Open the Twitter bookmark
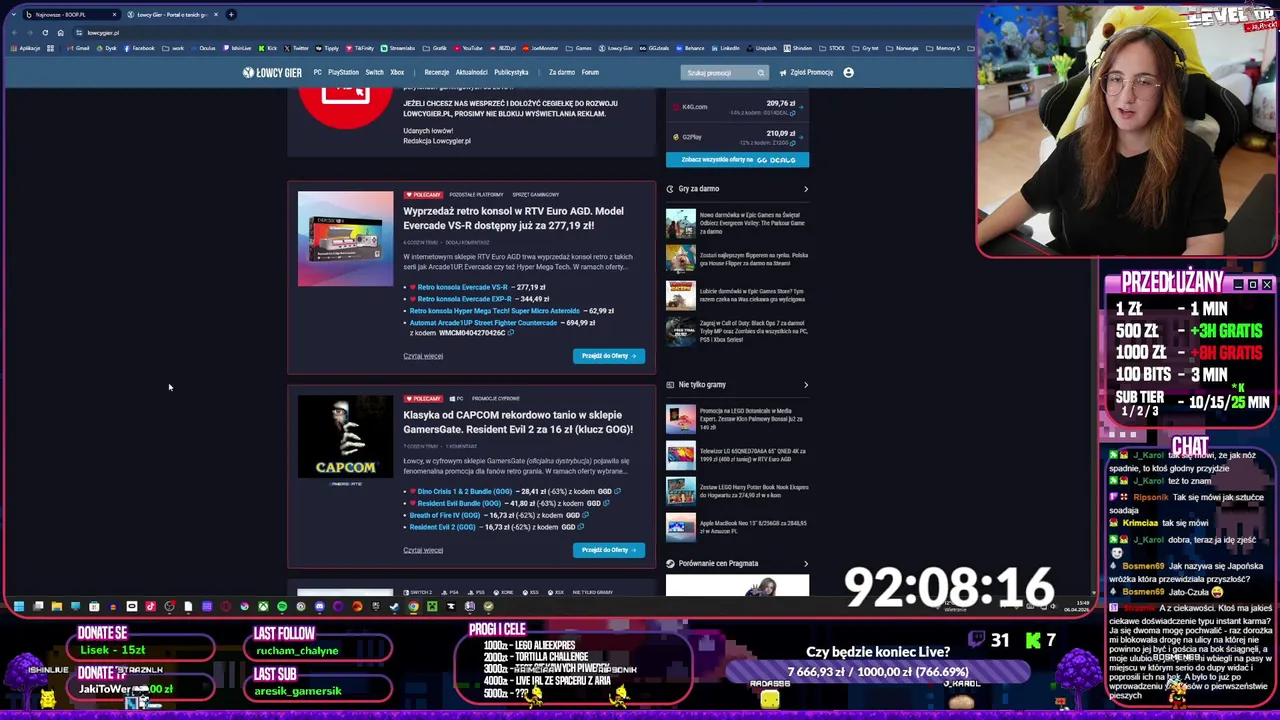This screenshot has height=720, width=1280. pos(297,48)
